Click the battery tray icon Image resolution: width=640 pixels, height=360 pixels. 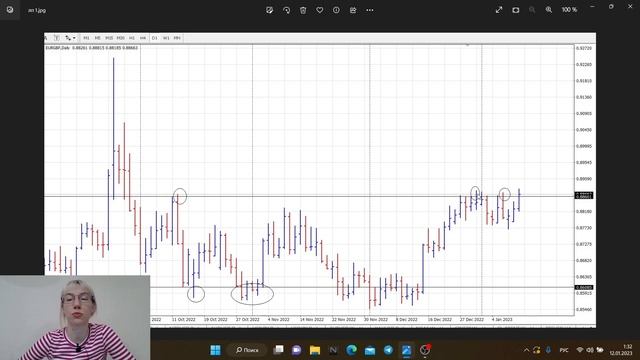click(x=600, y=350)
